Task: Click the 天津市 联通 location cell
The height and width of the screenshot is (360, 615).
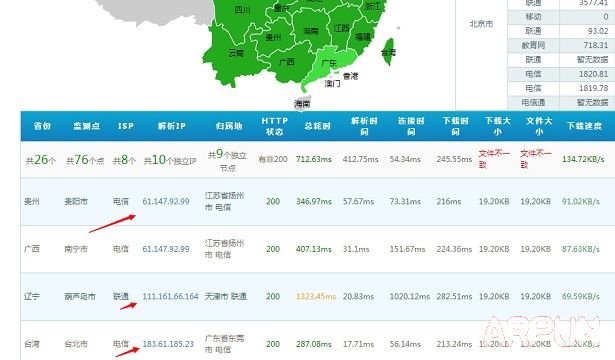Action: click(226, 296)
